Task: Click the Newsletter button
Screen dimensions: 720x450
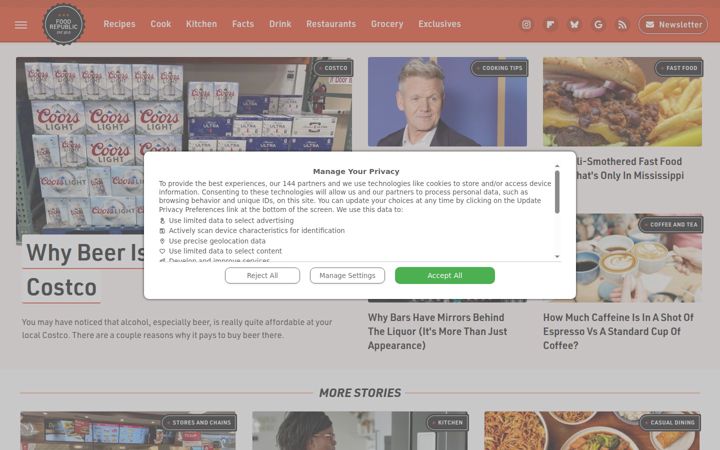Action: [673, 24]
